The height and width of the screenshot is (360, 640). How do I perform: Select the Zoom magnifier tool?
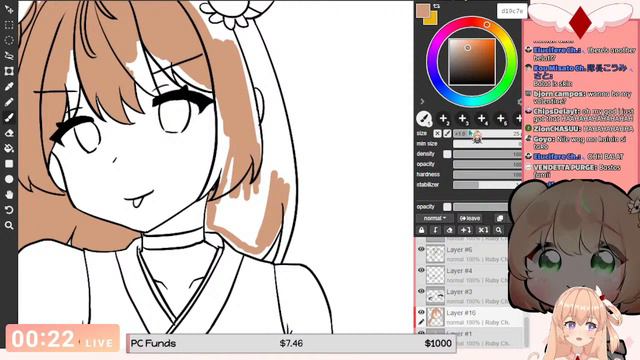9,225
